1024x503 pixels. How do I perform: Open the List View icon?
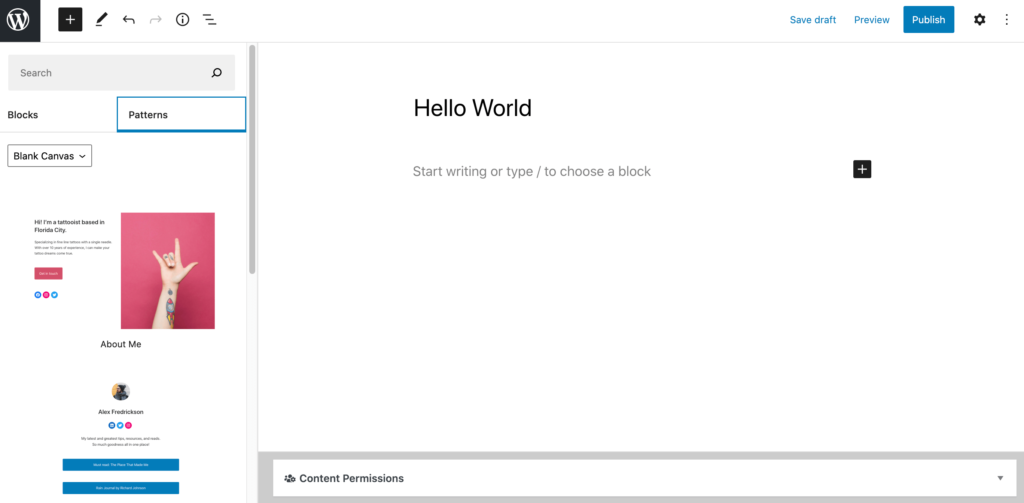209,20
